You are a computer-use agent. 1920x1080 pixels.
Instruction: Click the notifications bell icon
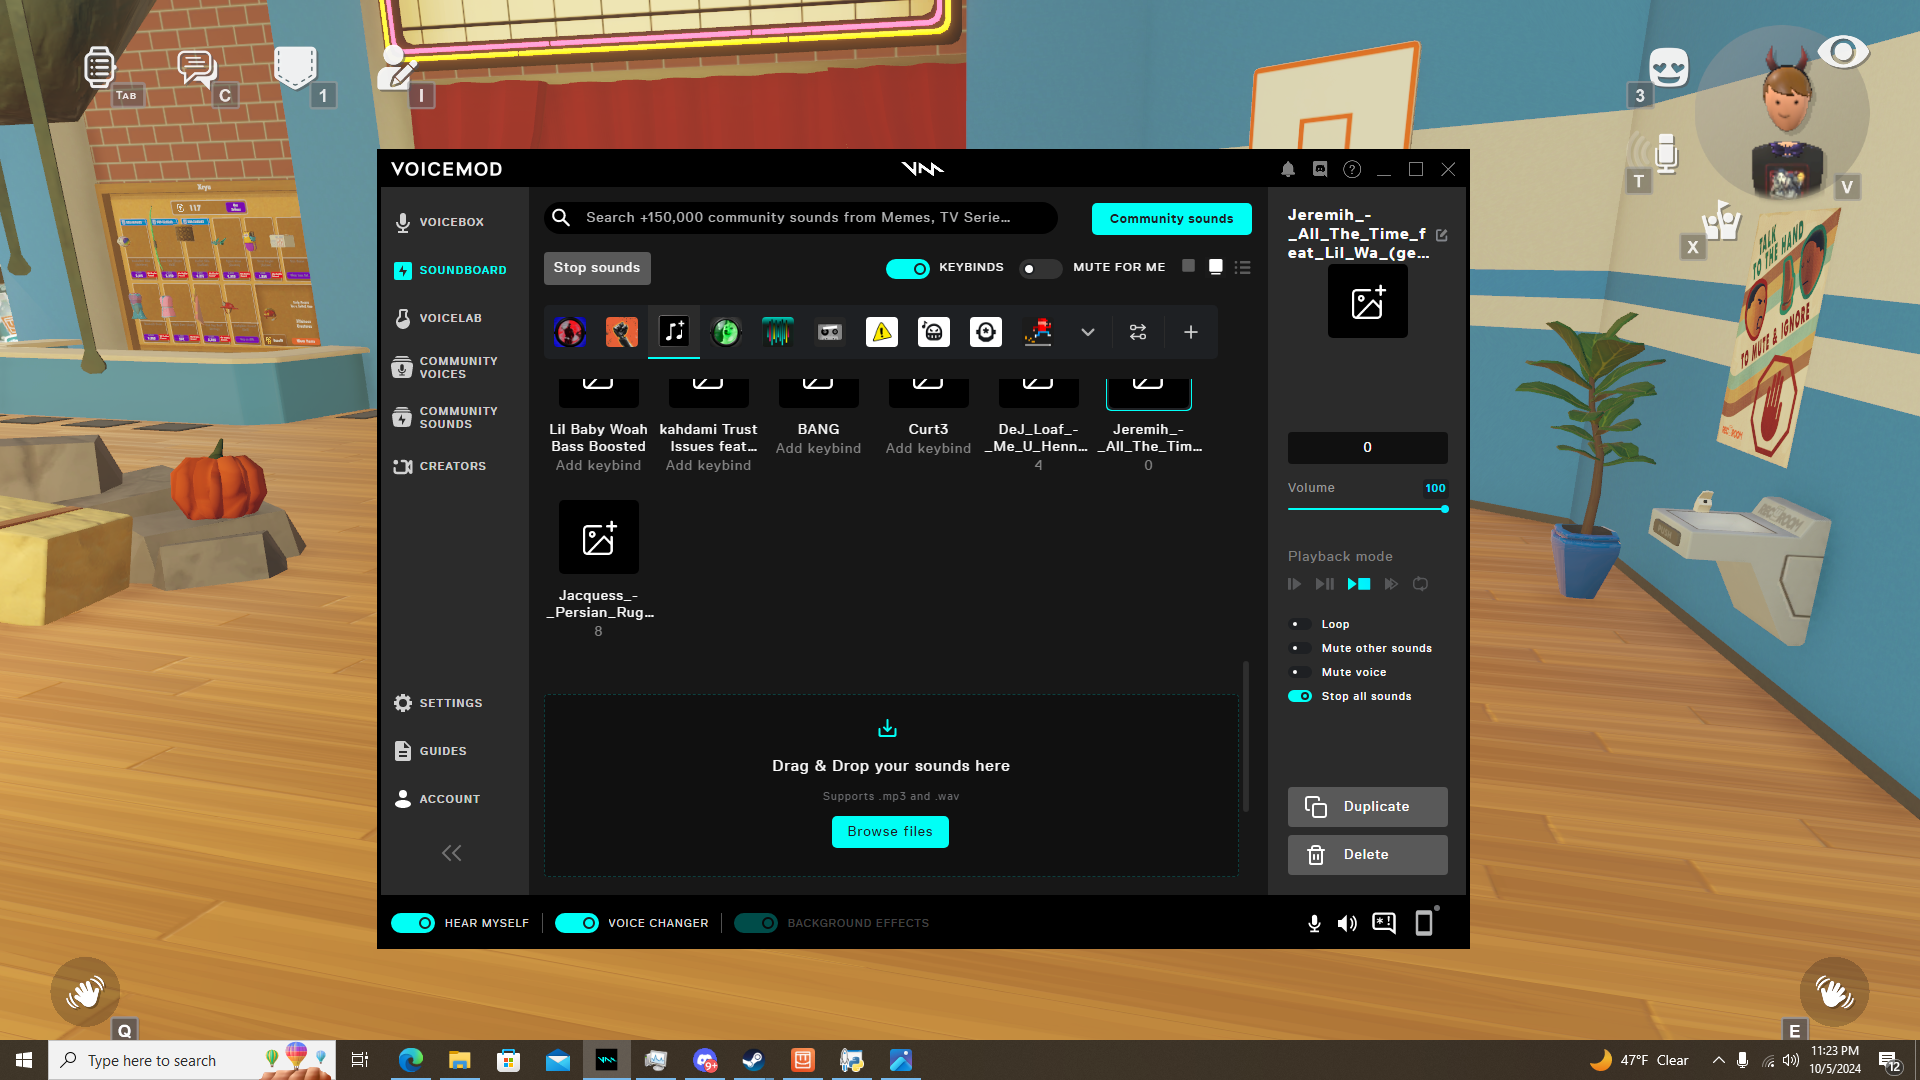[1288, 170]
